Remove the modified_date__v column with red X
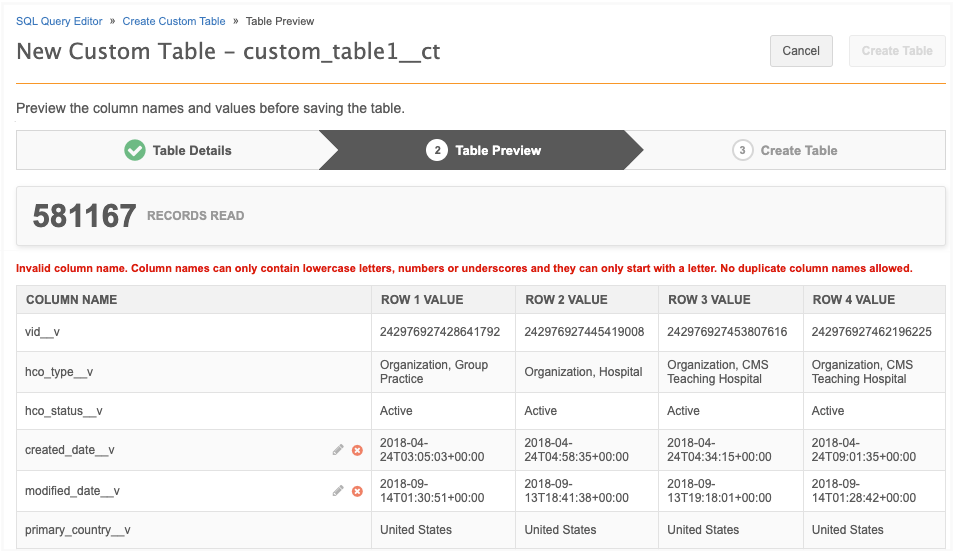 pos(357,491)
